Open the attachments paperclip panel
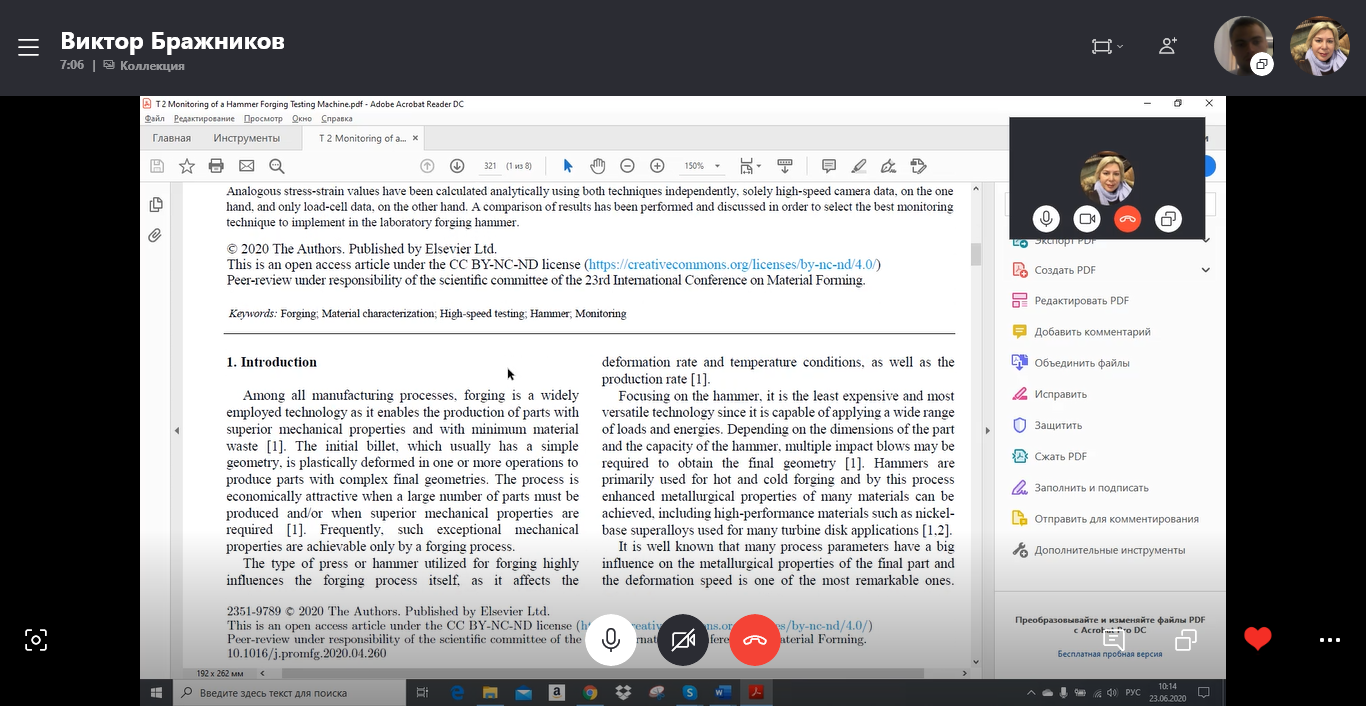Screen dimensions: 1366x706 click(155, 236)
